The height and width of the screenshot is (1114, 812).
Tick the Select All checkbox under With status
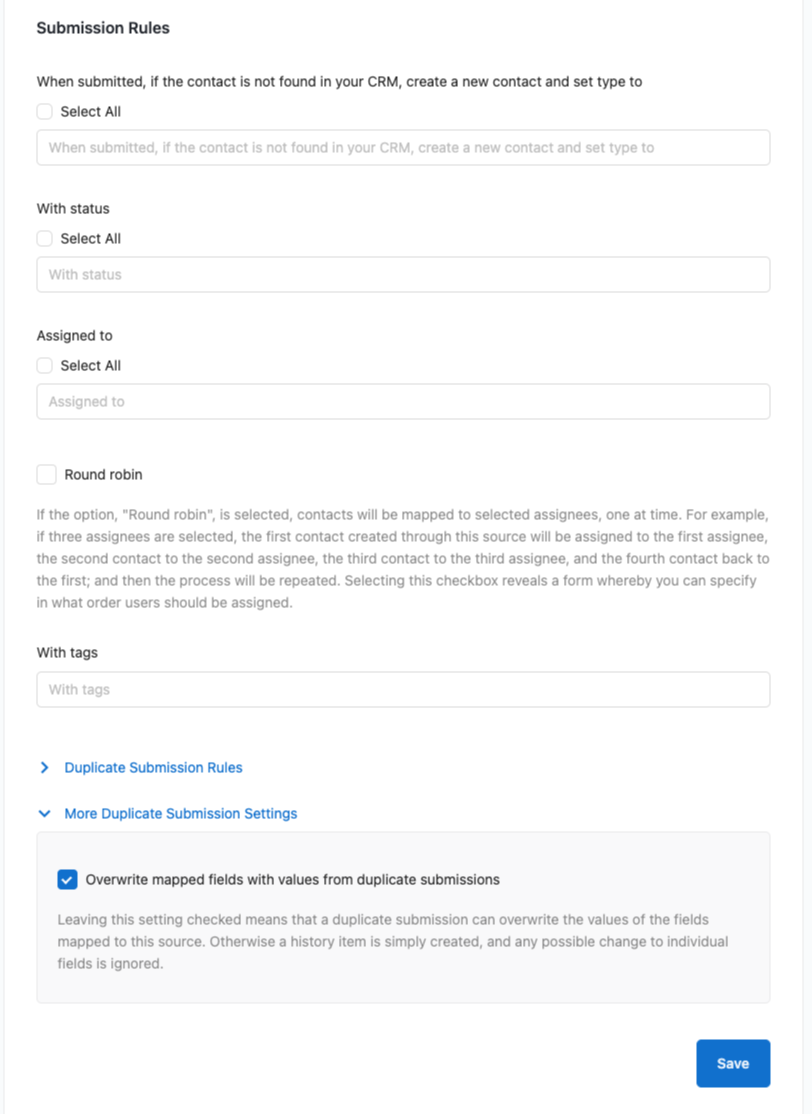click(x=45, y=239)
